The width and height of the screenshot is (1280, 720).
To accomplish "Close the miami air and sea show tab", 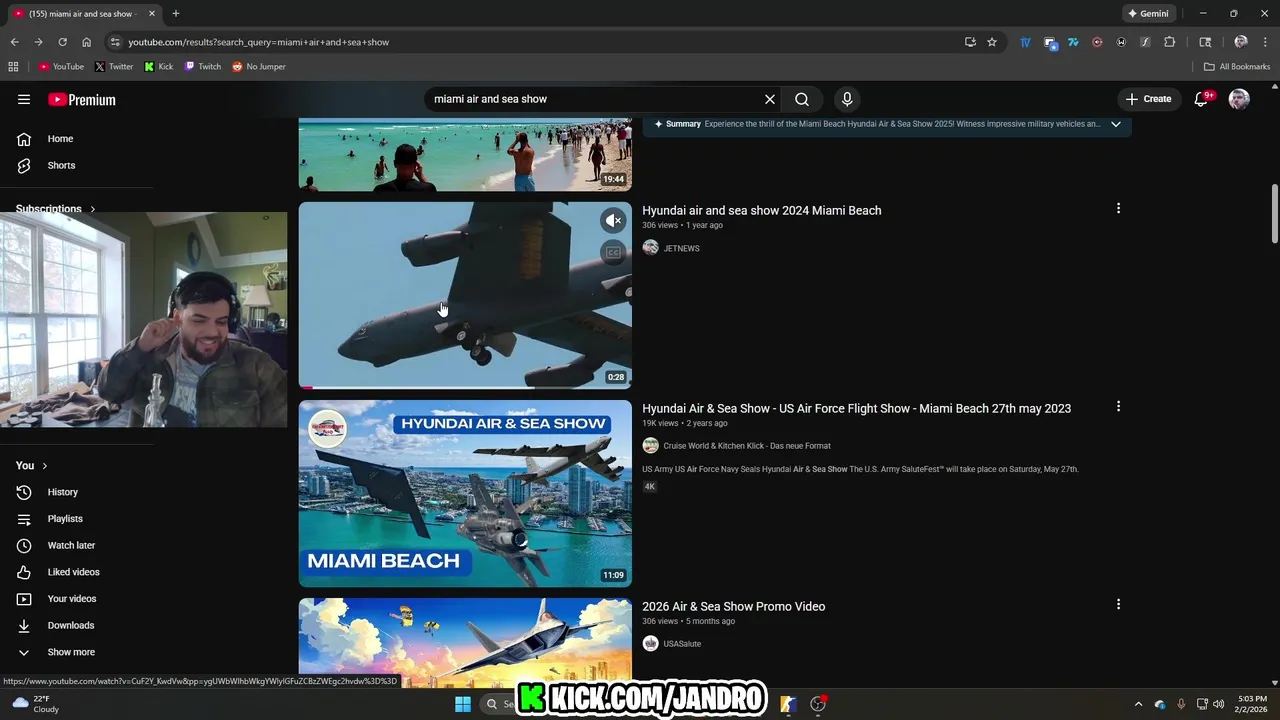I will [x=152, y=14].
